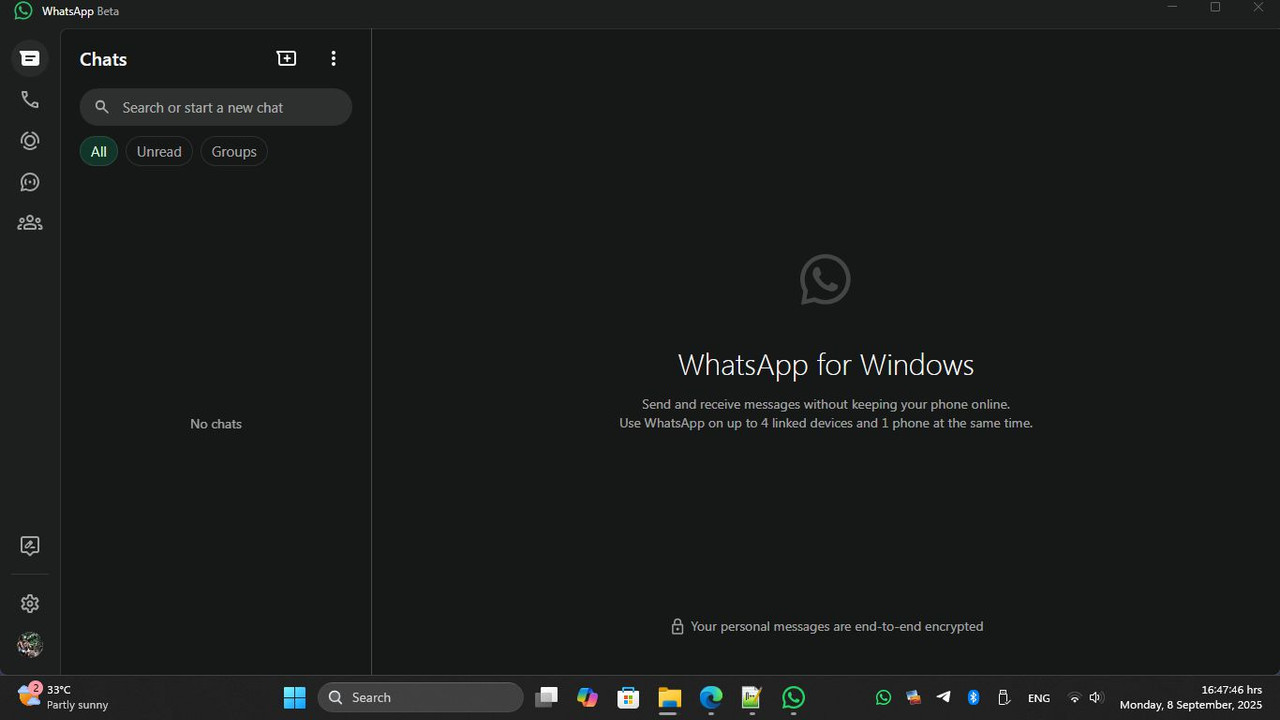1280x720 pixels.
Task: Launch Copilot from taskbar
Action: coord(587,697)
